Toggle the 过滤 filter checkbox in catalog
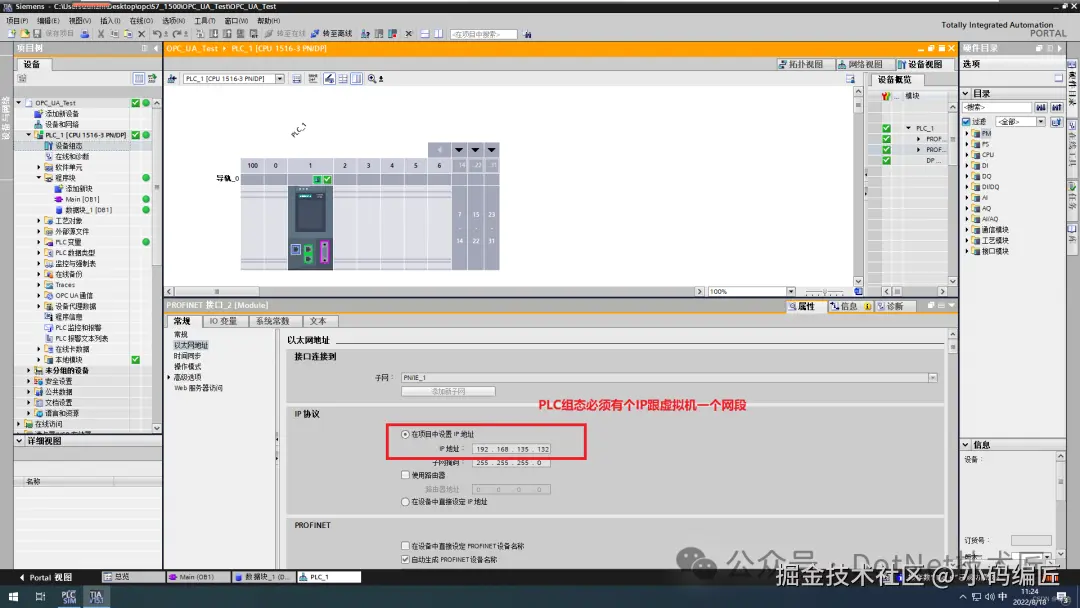 coord(966,122)
